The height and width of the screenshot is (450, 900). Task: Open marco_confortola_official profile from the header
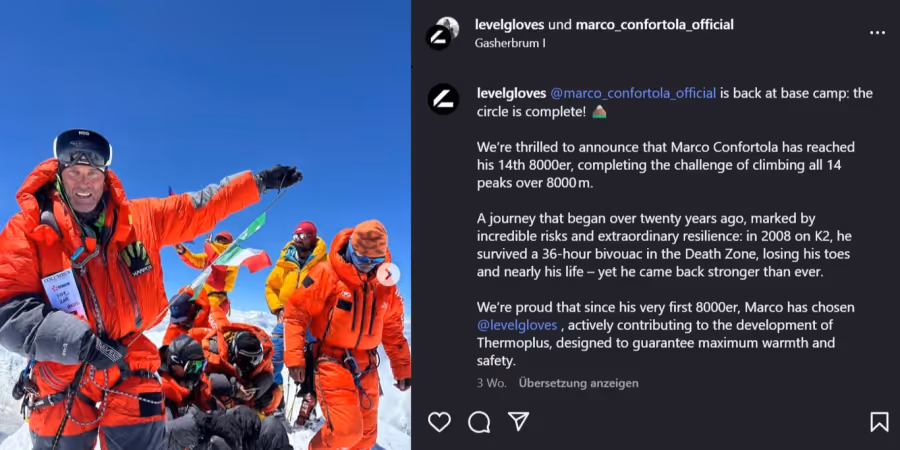[x=654, y=25]
